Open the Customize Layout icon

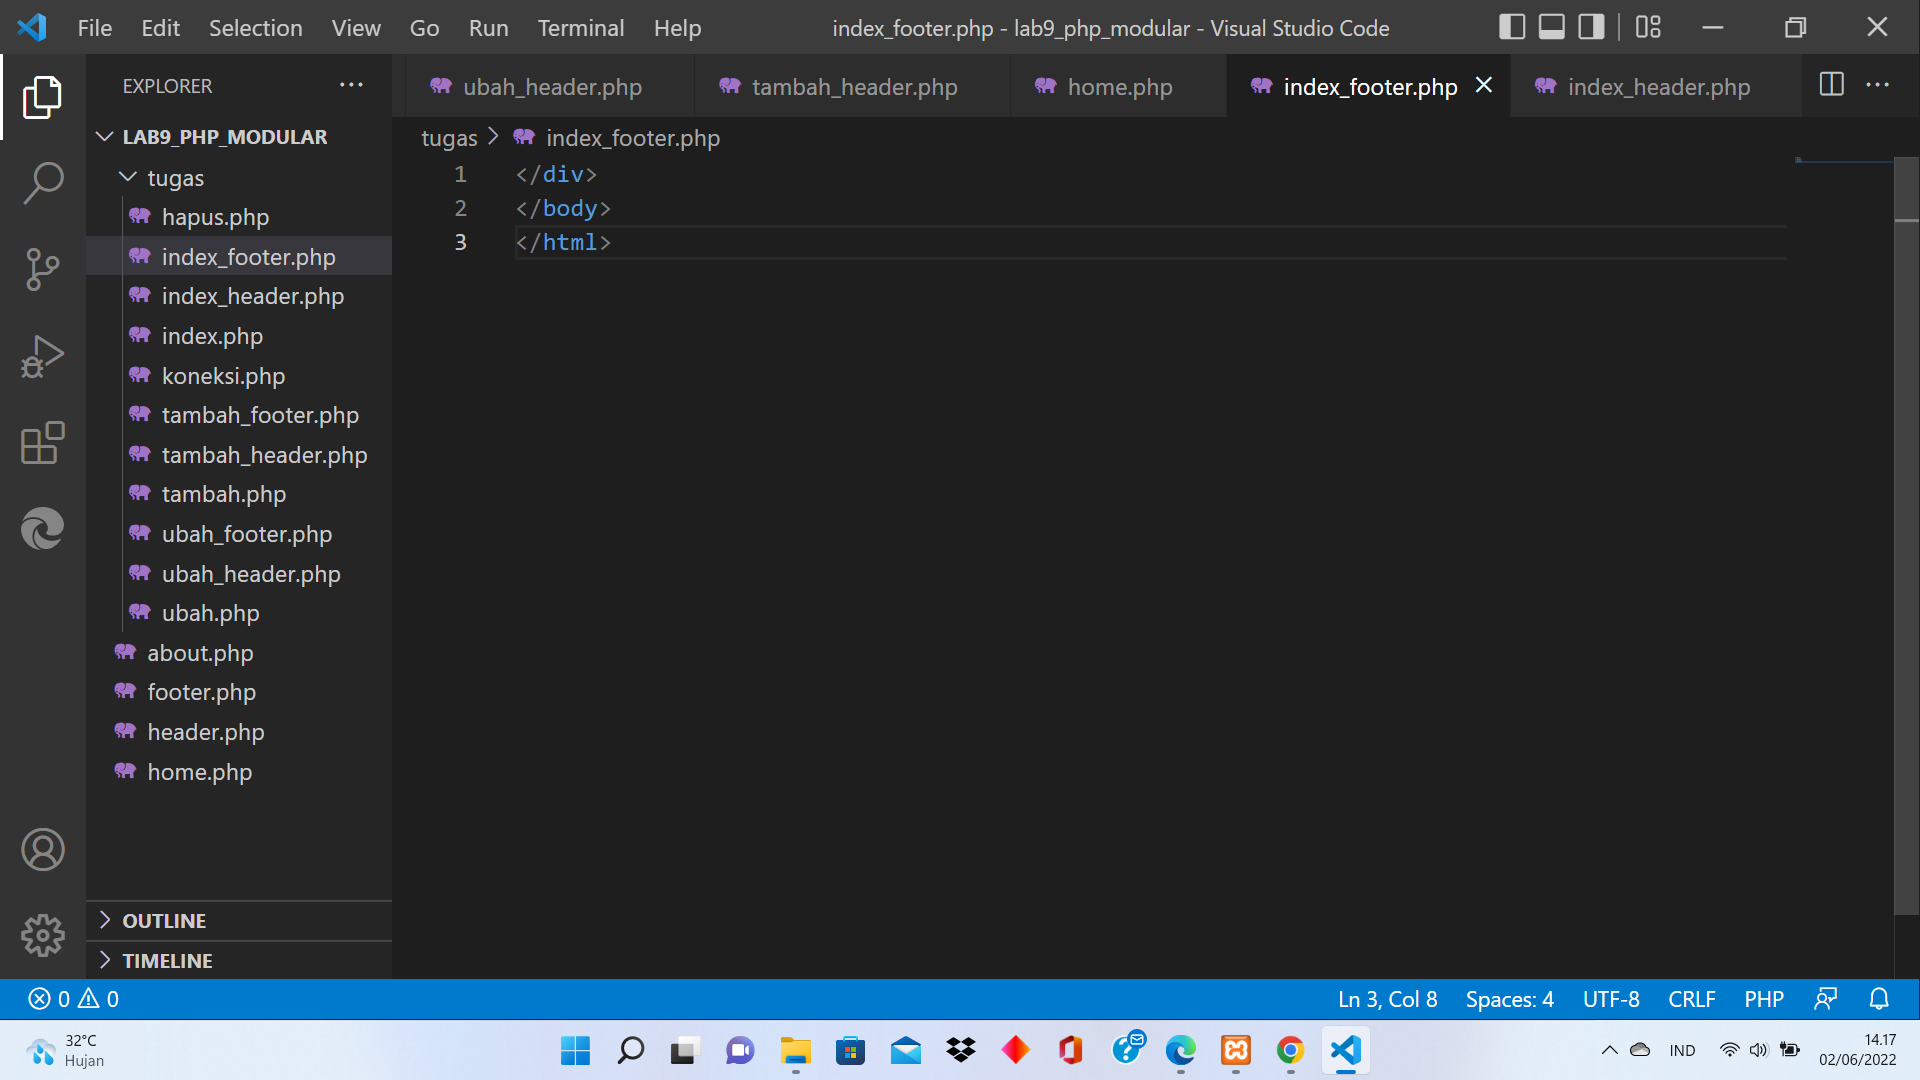[x=1648, y=27]
